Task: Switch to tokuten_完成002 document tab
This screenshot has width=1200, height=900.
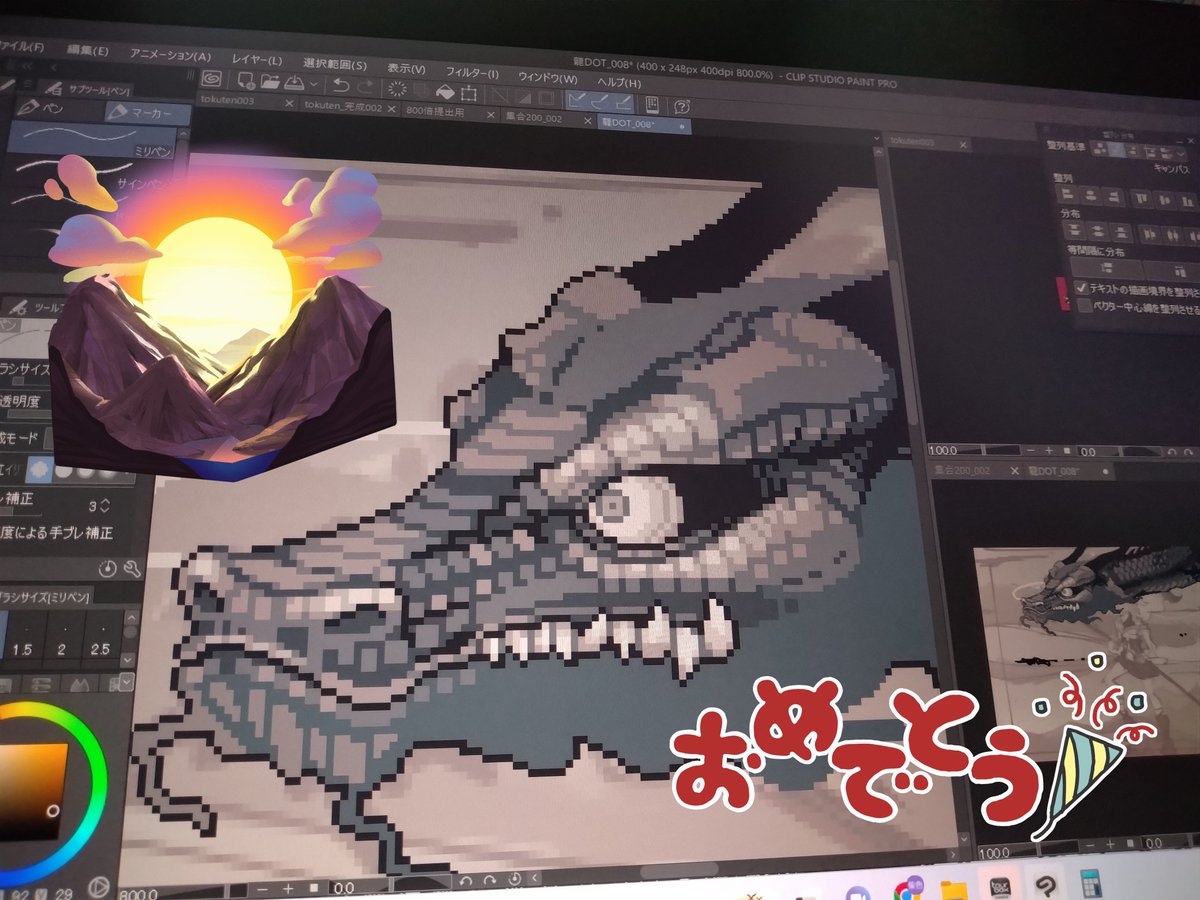Action: pyautogui.click(x=342, y=107)
